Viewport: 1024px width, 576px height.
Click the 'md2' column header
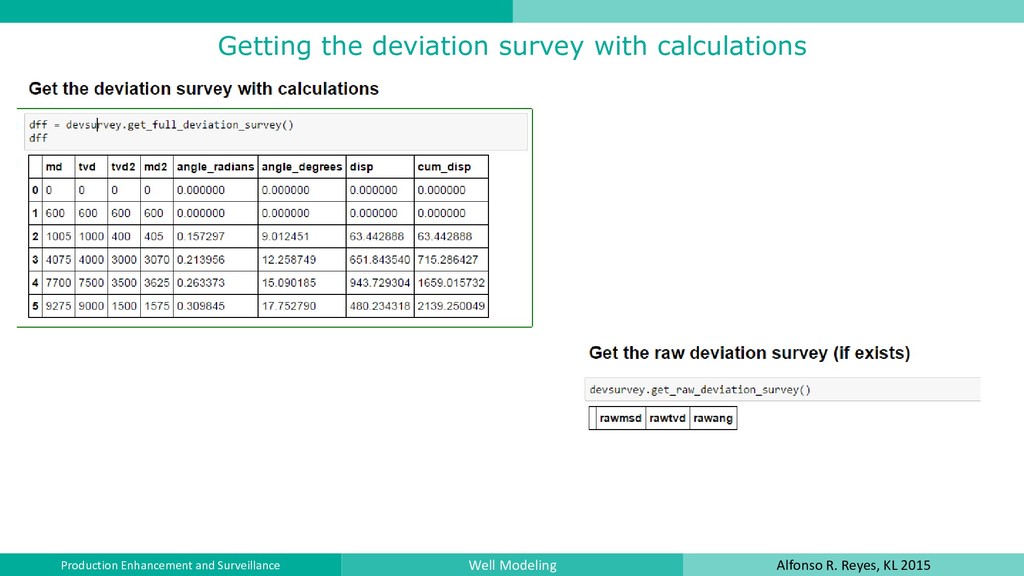155,167
